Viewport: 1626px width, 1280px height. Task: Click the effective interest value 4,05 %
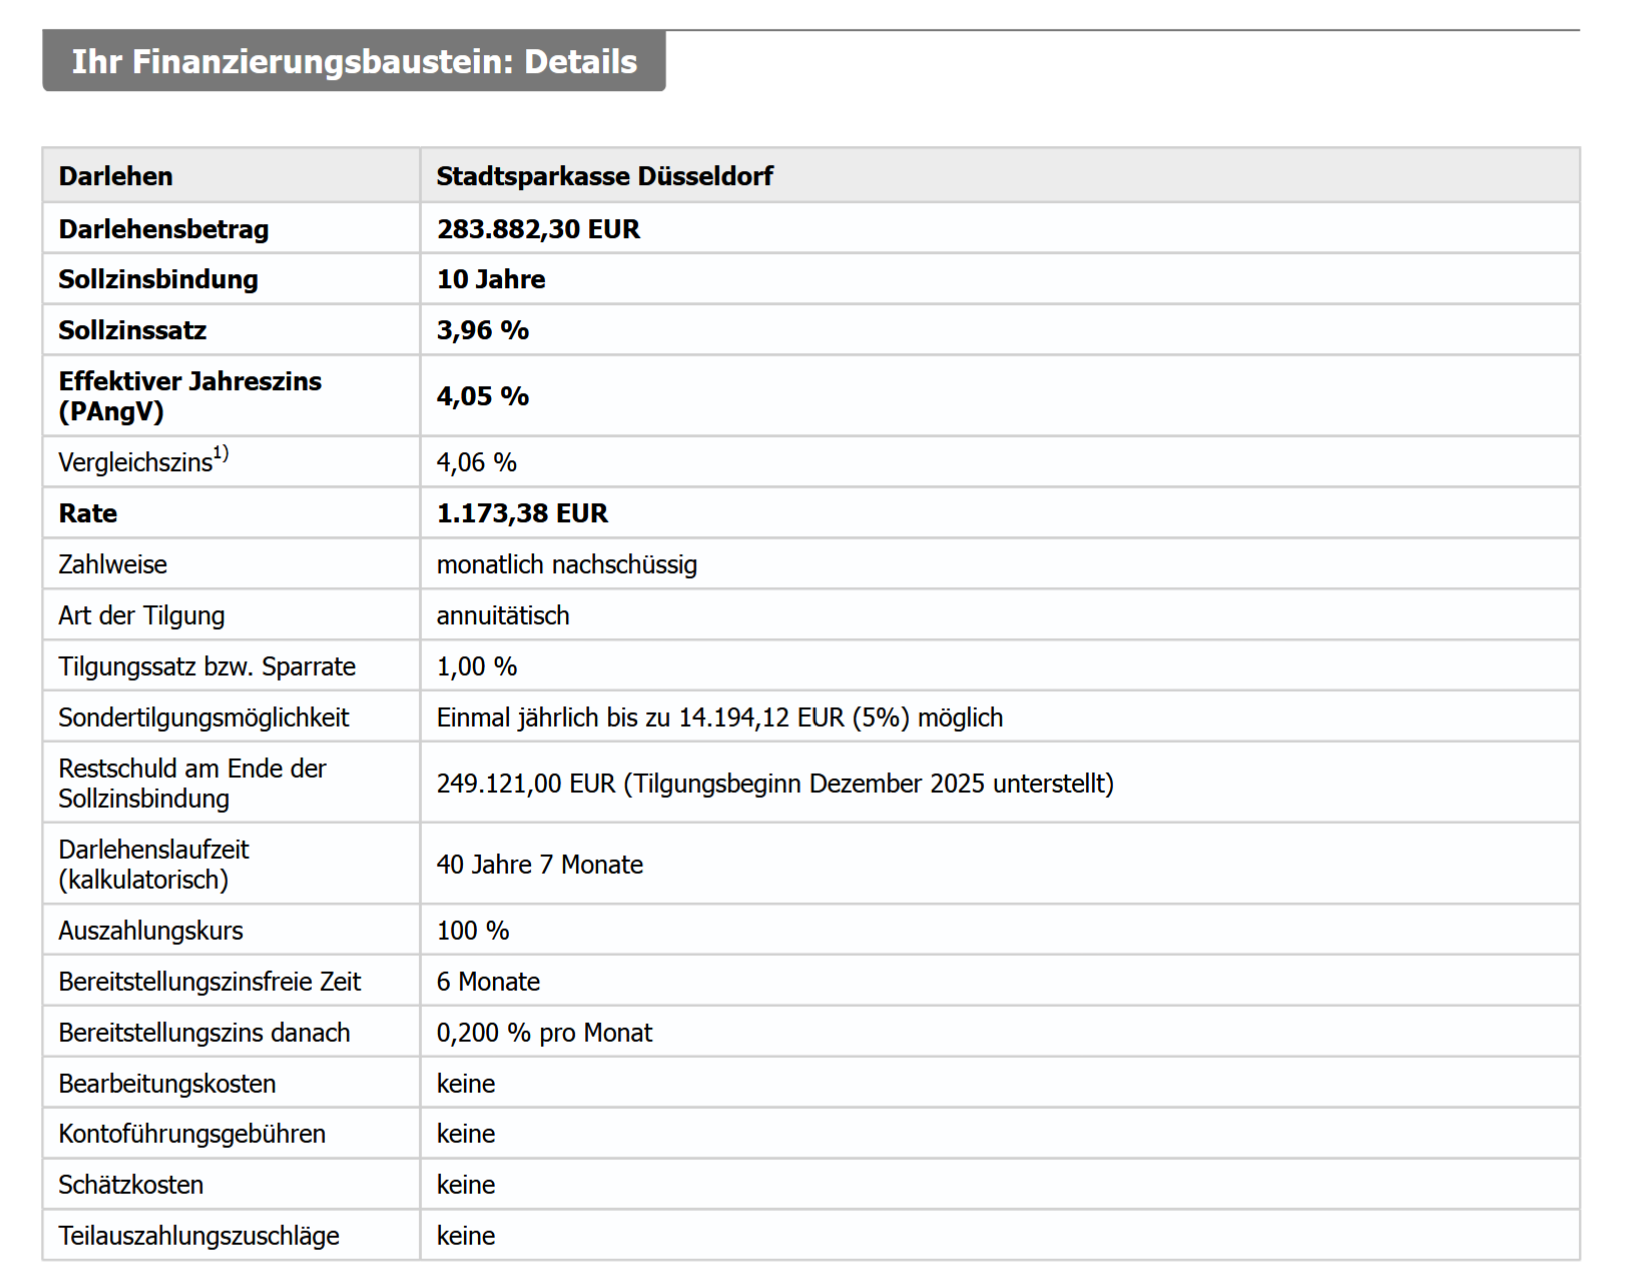click(x=482, y=397)
